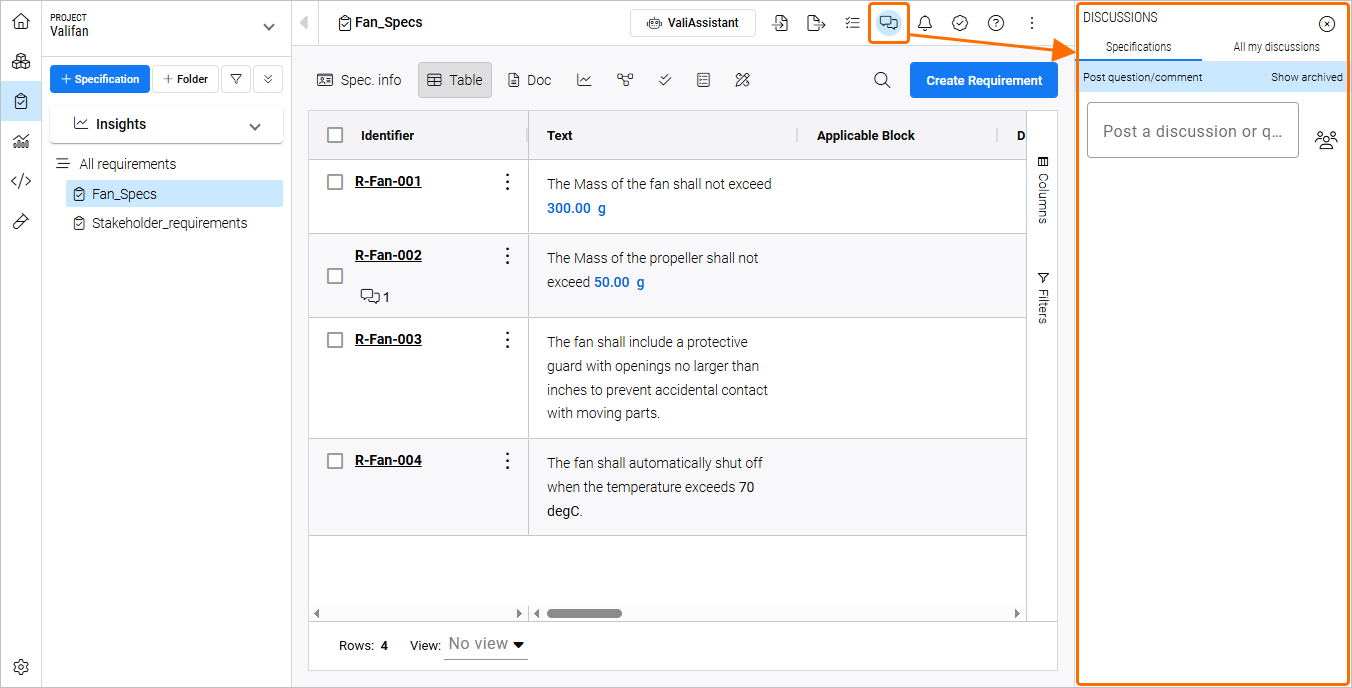
Task: Click the + Folder button
Action: pos(185,79)
